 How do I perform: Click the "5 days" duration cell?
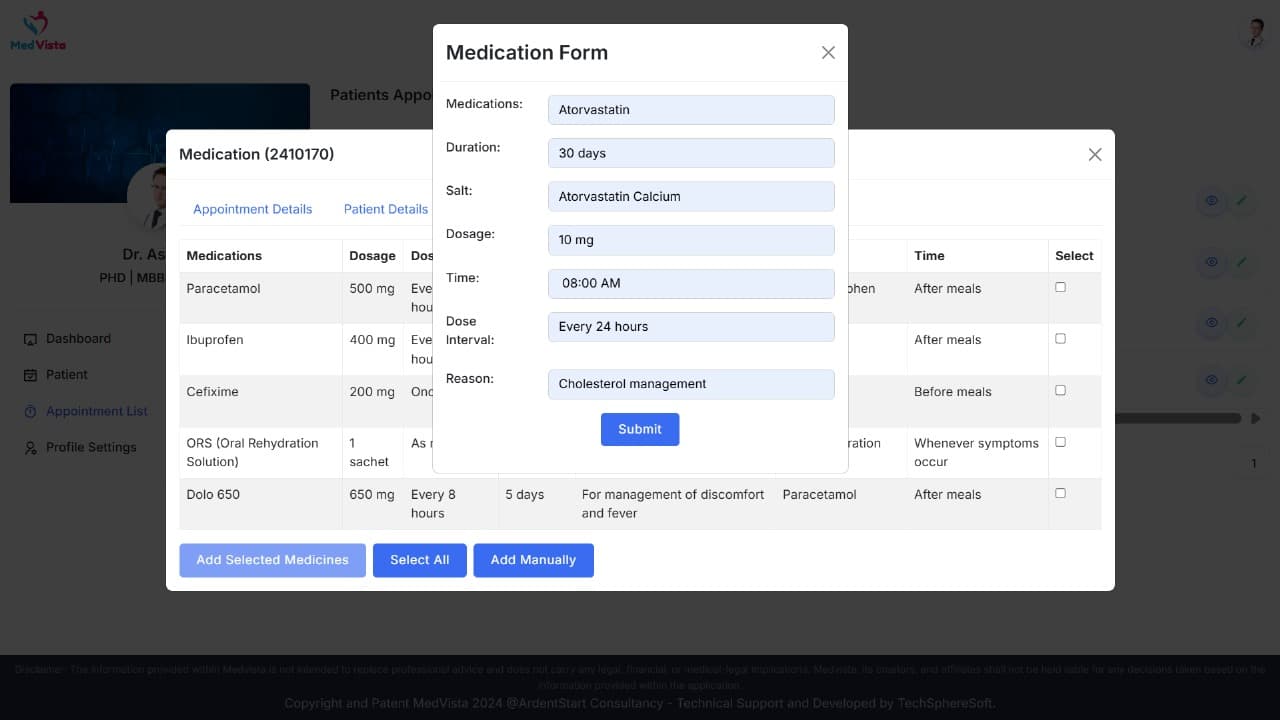point(536,504)
